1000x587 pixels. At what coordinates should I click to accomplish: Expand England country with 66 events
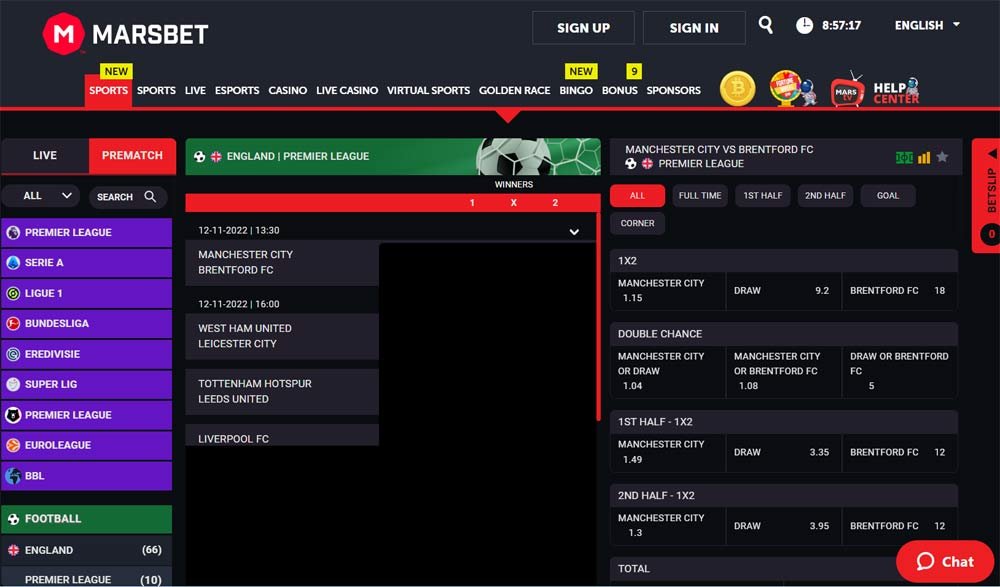(87, 550)
